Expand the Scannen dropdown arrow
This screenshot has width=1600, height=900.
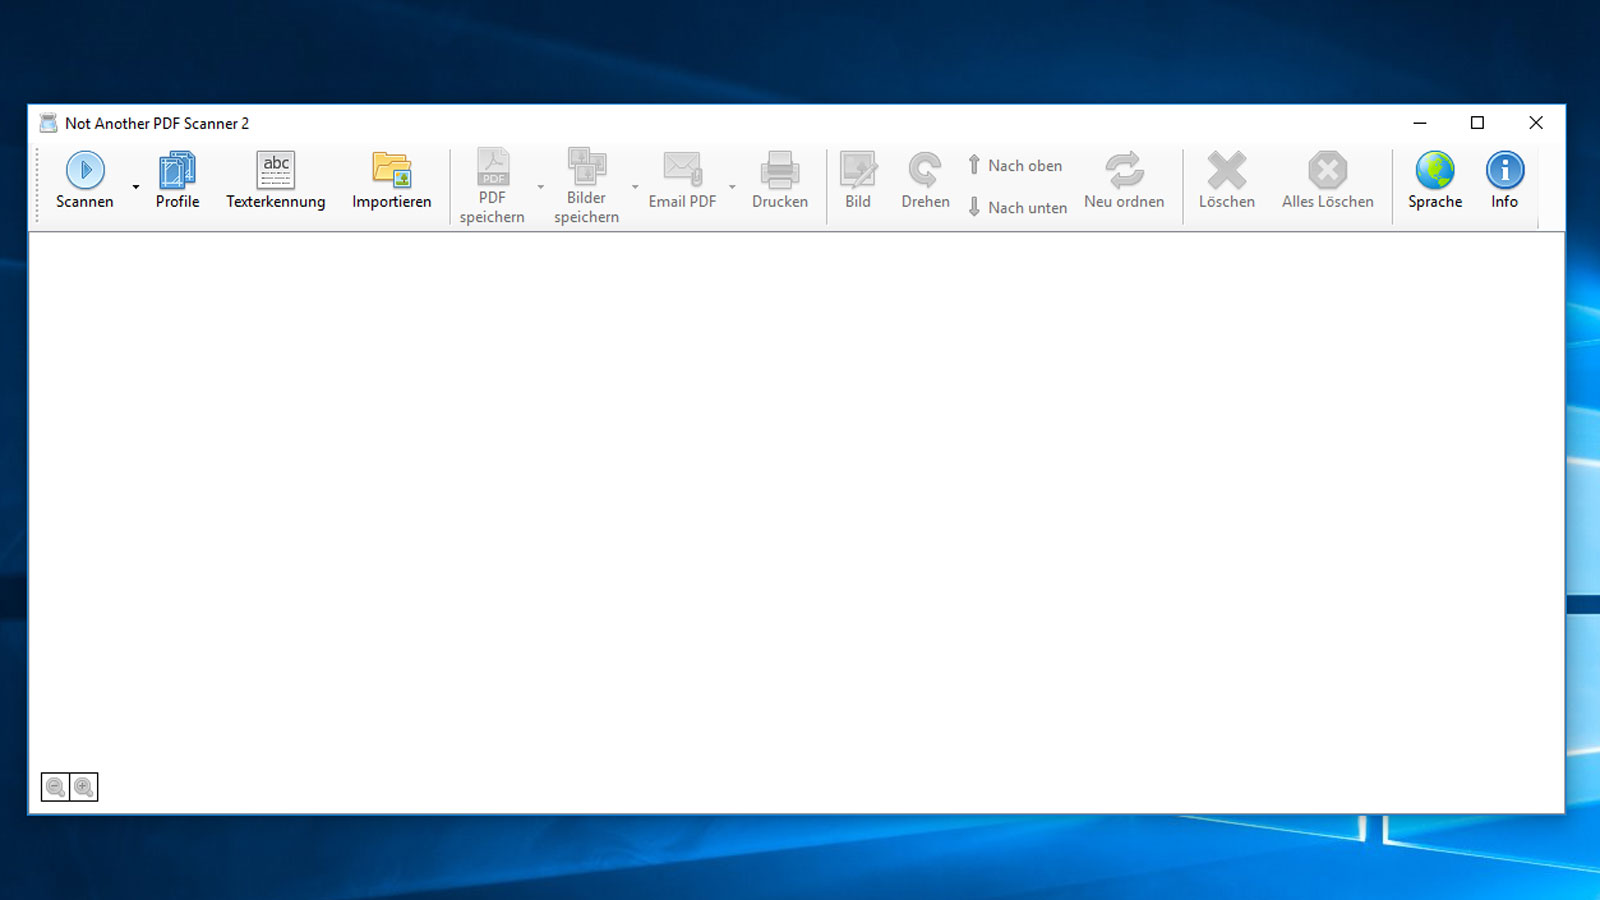135,186
